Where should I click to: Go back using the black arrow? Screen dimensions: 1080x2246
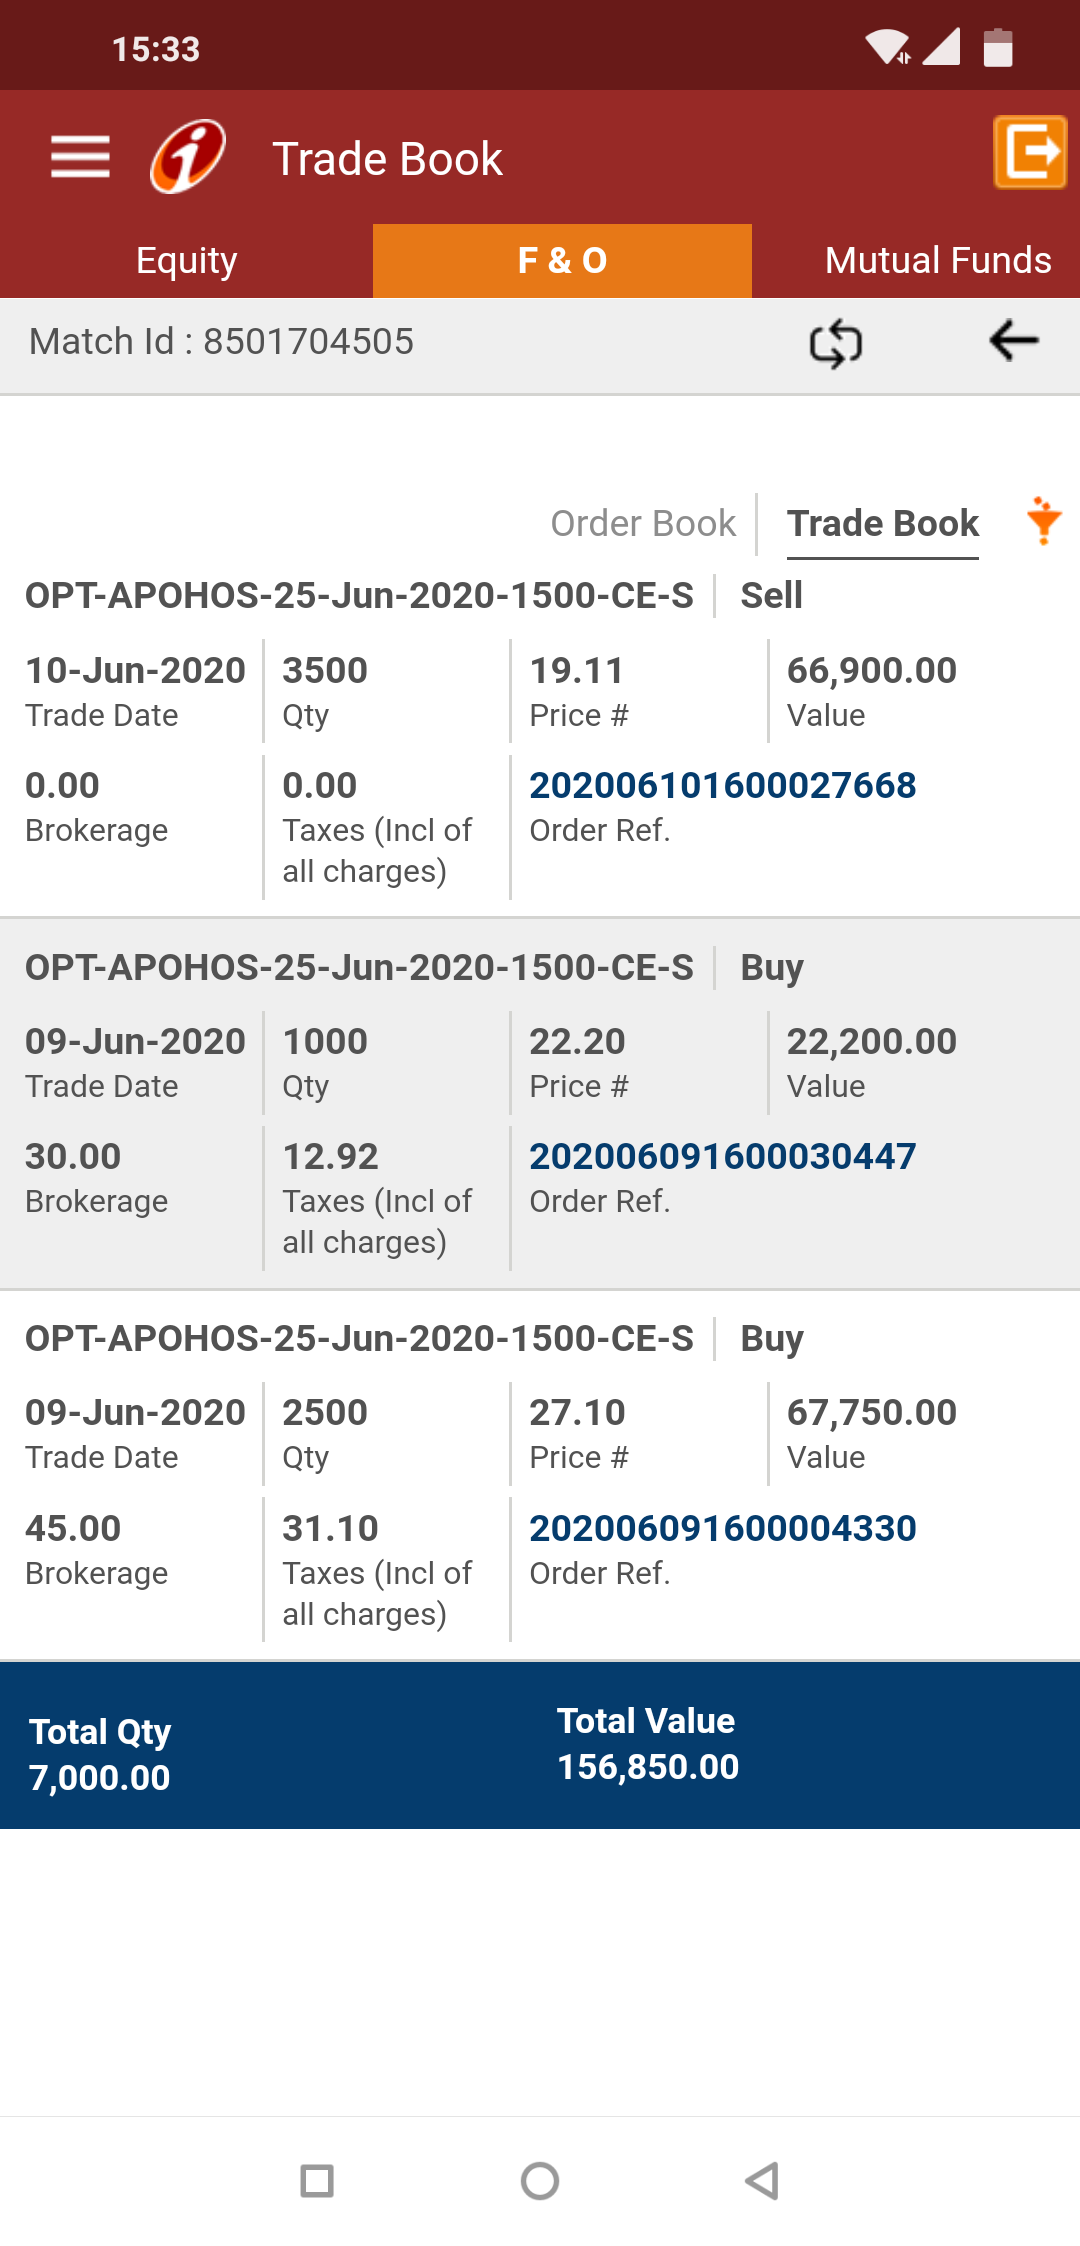pos(1013,341)
